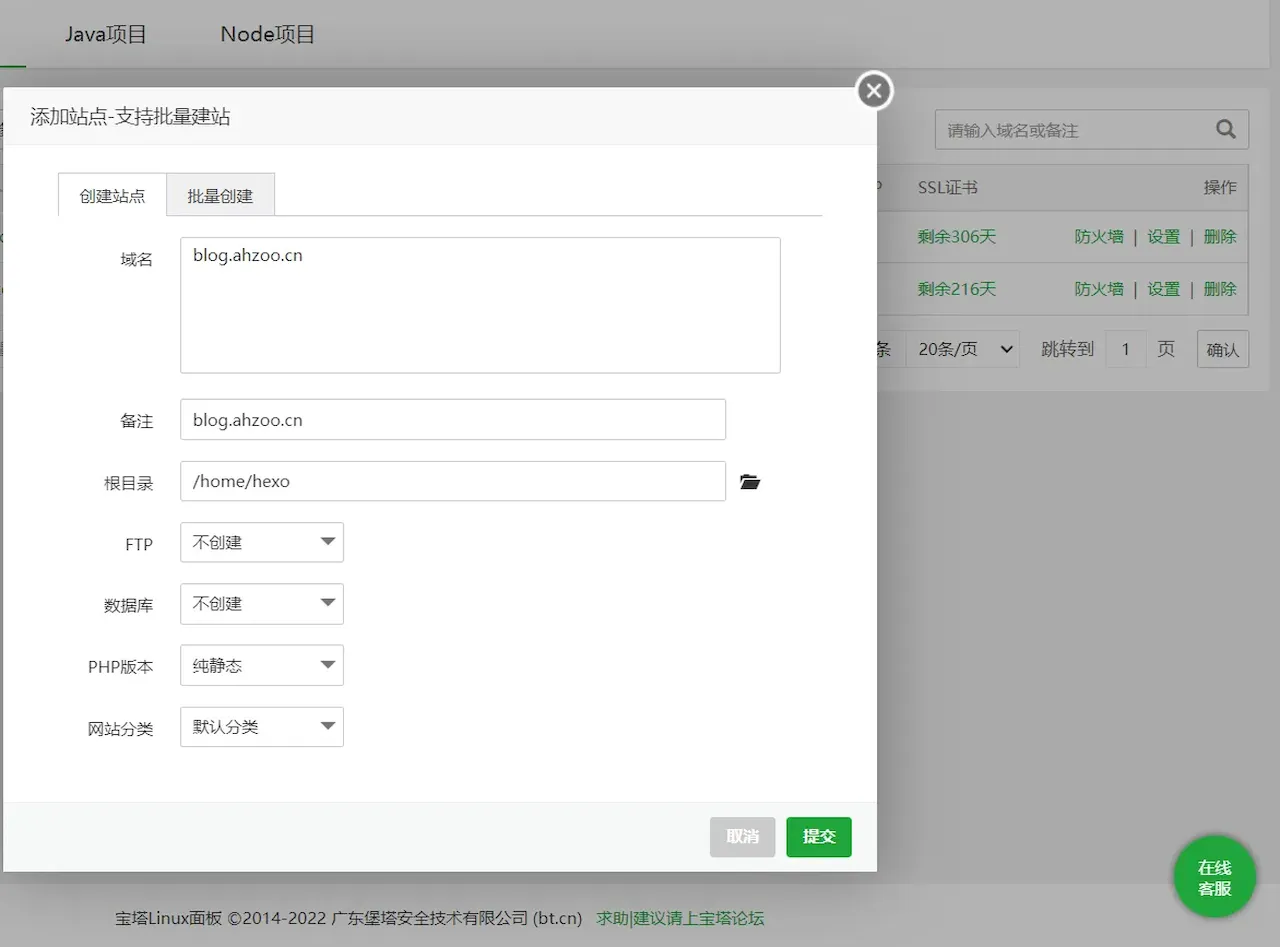Select the 创建站点 tab

(x=112, y=196)
